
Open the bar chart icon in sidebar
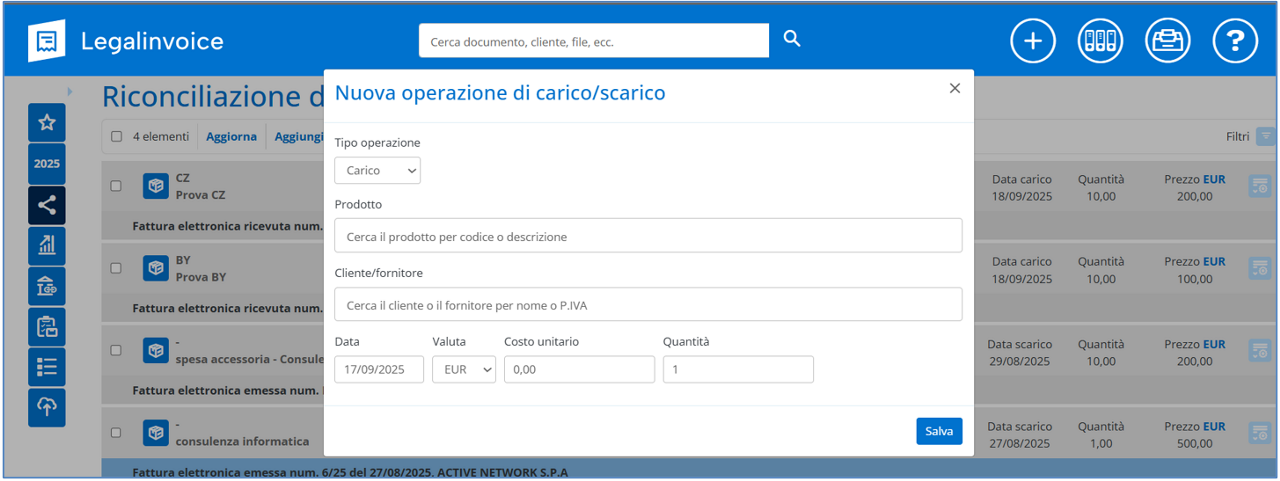tap(47, 245)
